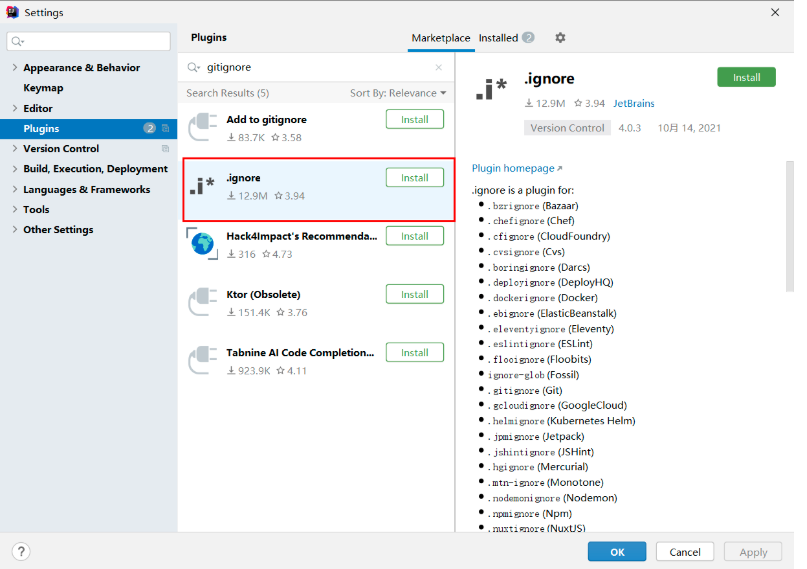Open the plugins gear settings icon

pos(560,38)
